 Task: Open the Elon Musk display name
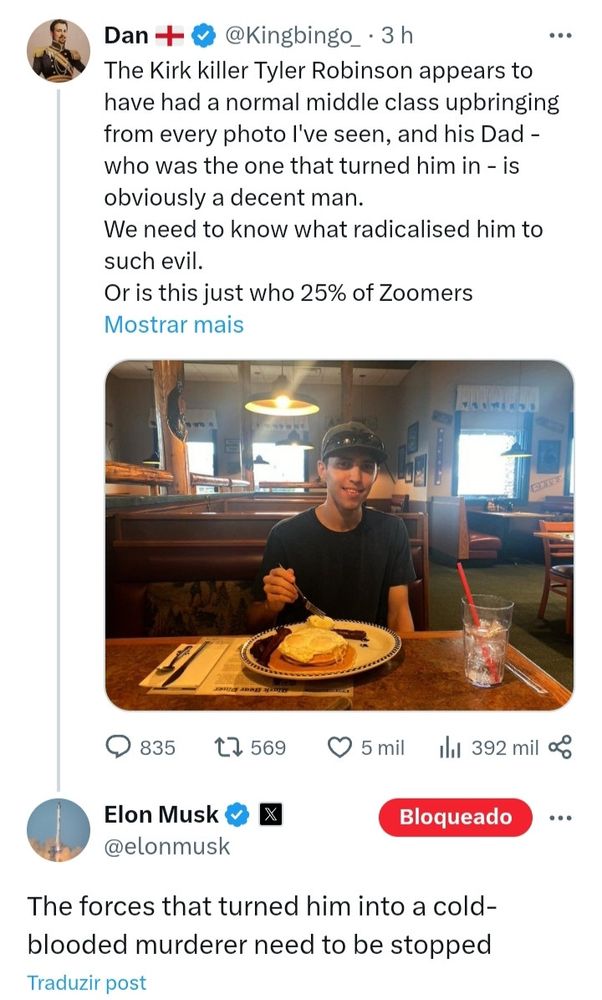coord(160,815)
